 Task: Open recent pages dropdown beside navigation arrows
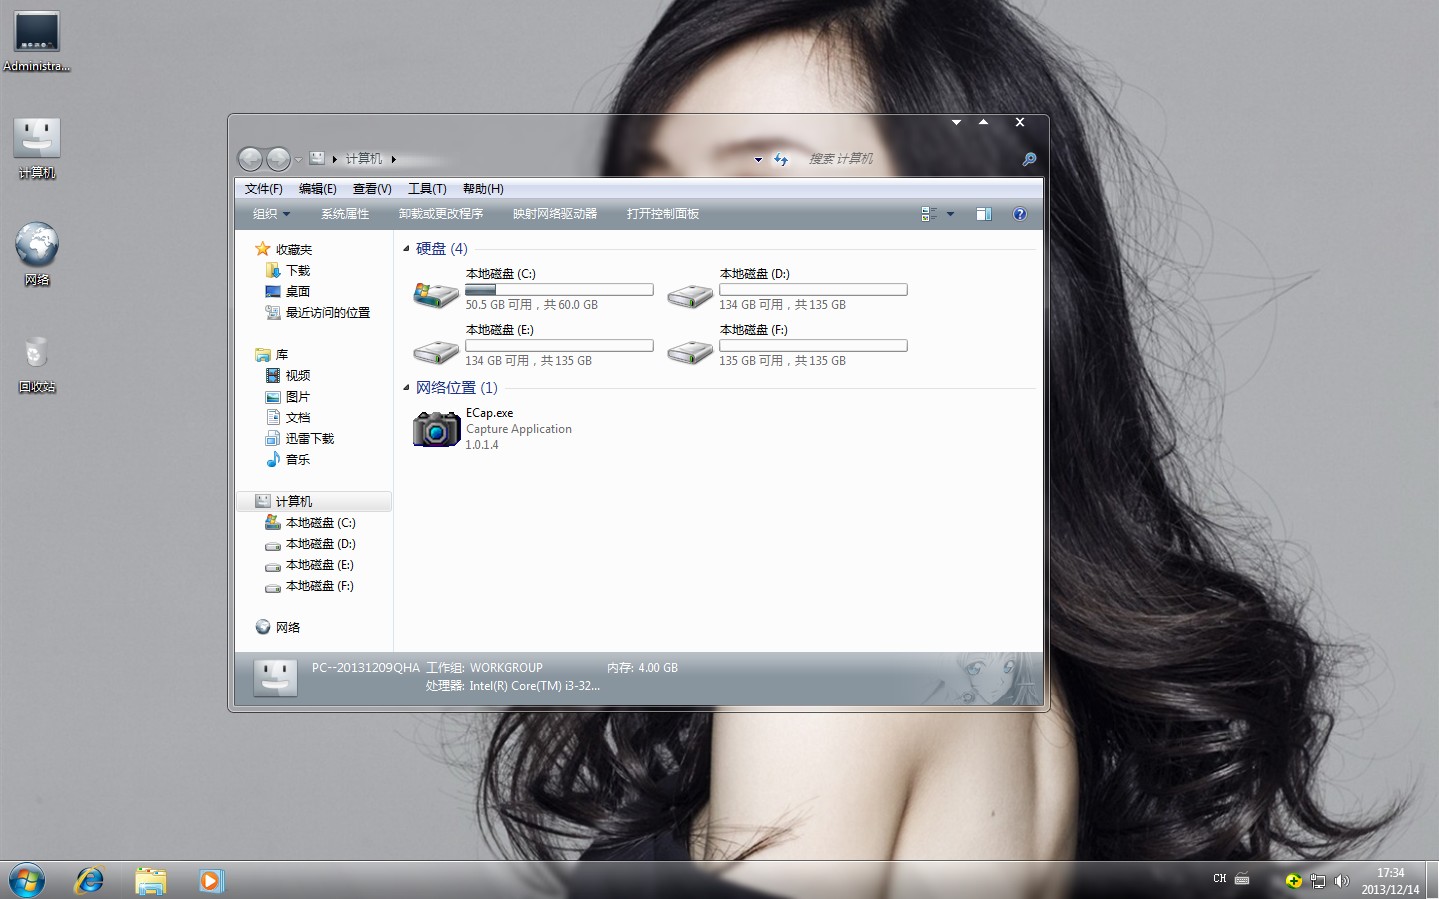[x=298, y=160]
